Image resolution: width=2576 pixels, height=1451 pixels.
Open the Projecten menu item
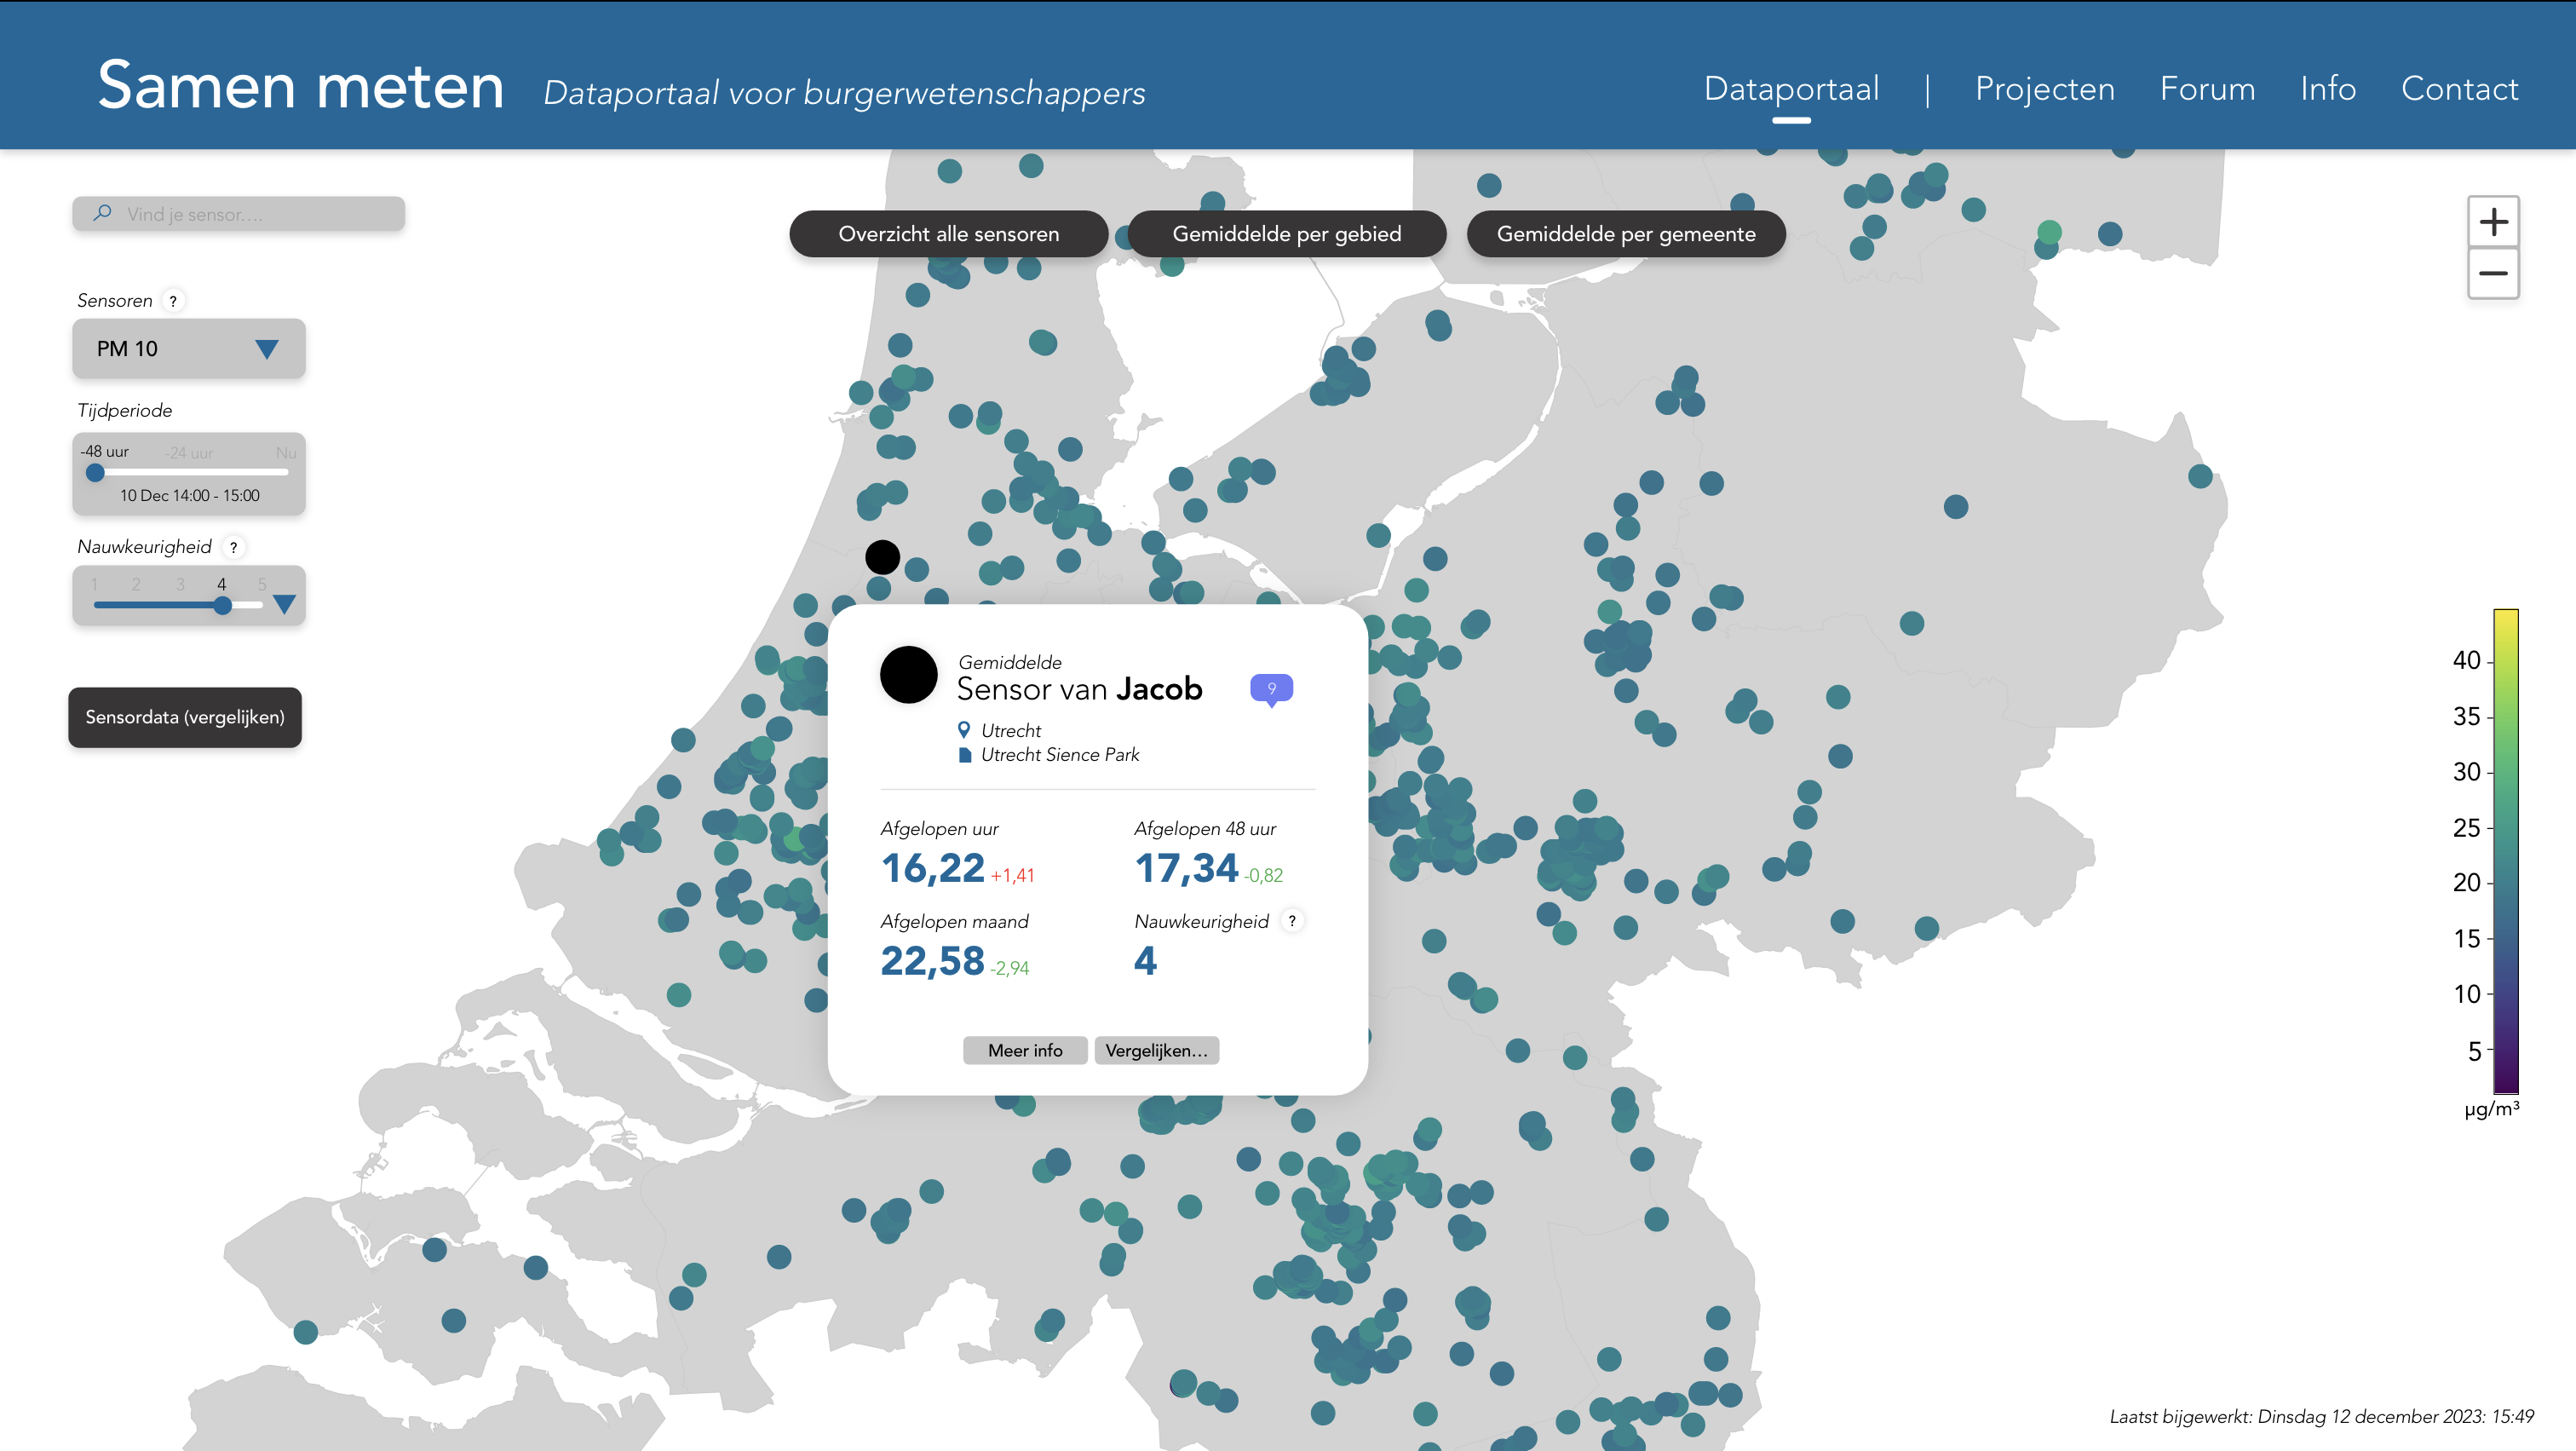coord(2044,88)
